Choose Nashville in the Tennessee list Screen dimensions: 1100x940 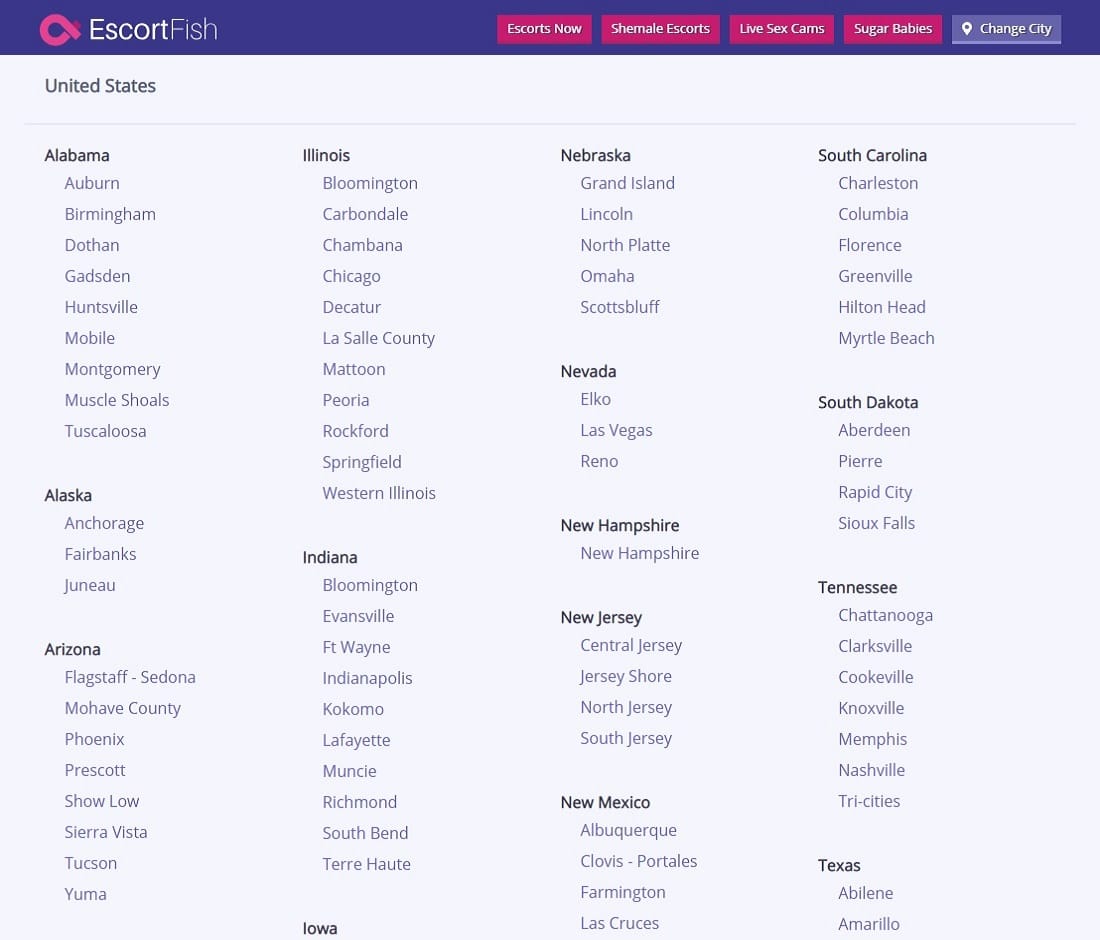871,770
